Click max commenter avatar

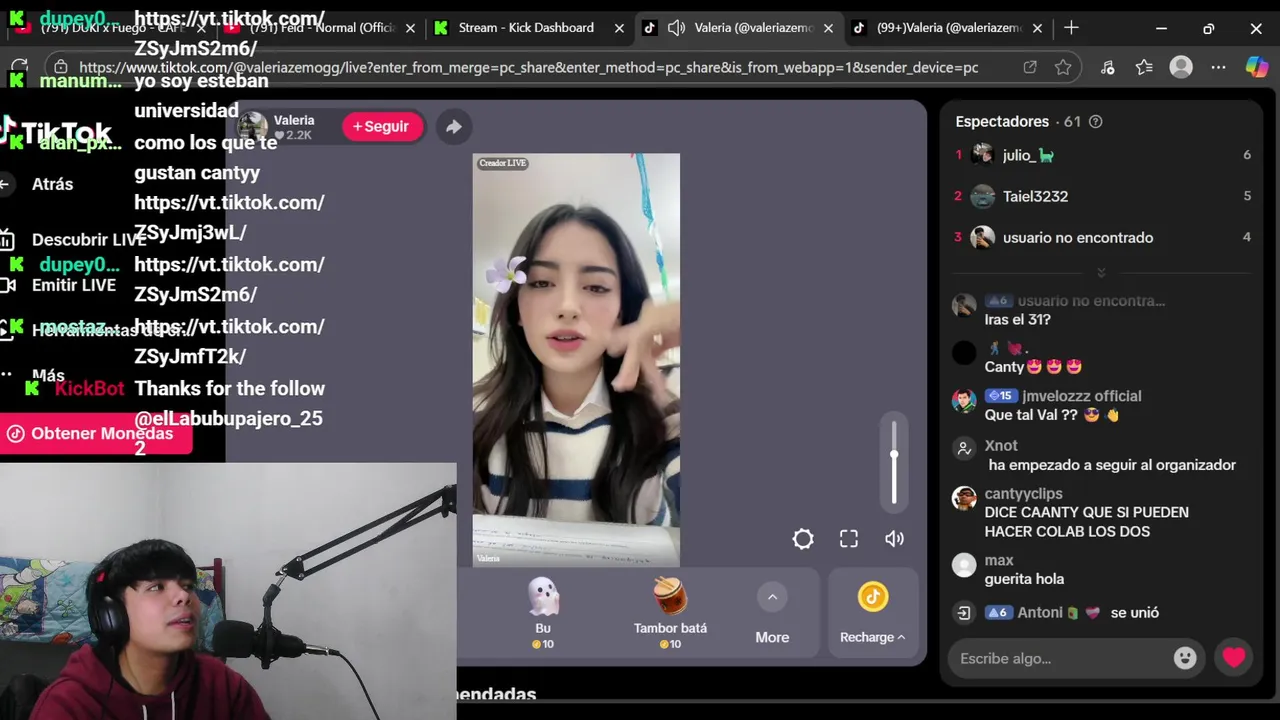[x=964, y=566]
